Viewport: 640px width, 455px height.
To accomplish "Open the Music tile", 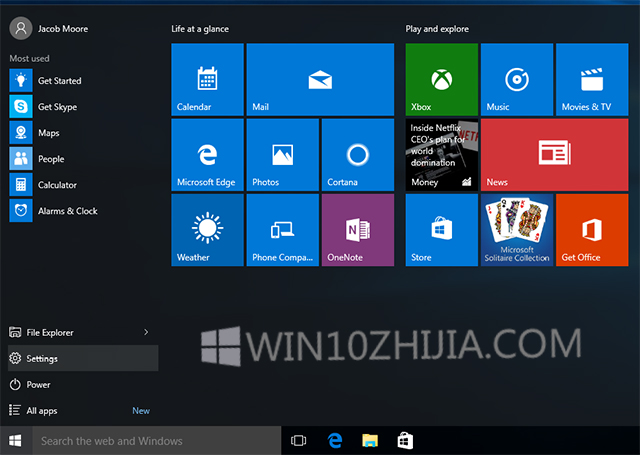I will [517, 80].
